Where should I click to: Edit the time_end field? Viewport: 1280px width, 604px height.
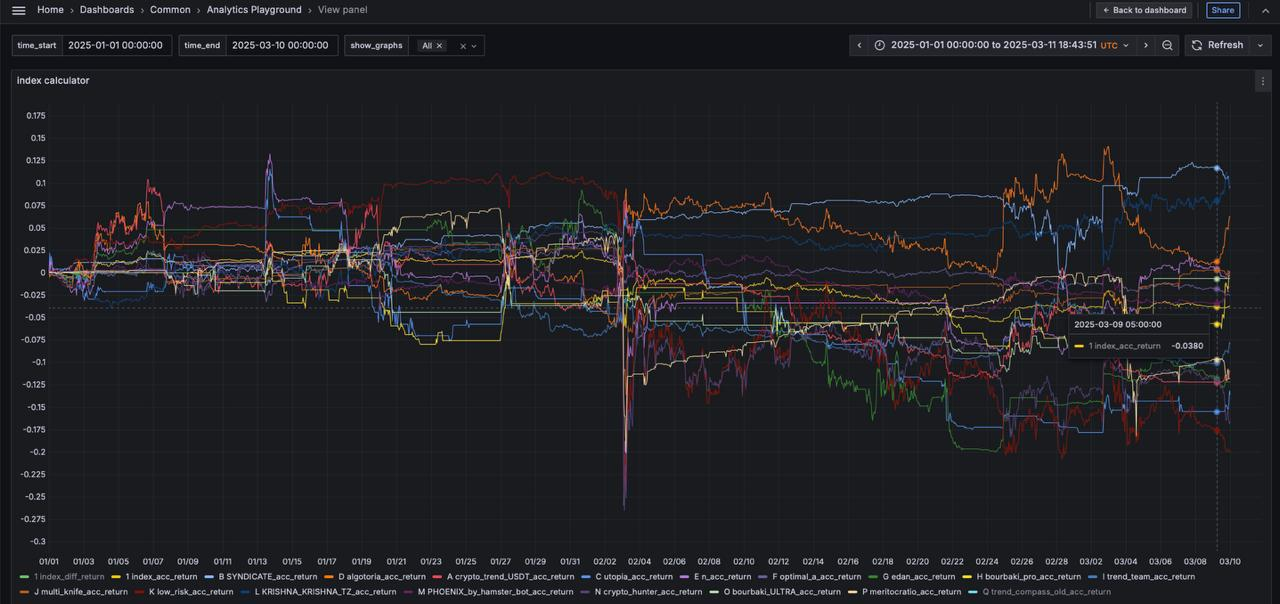click(280, 45)
